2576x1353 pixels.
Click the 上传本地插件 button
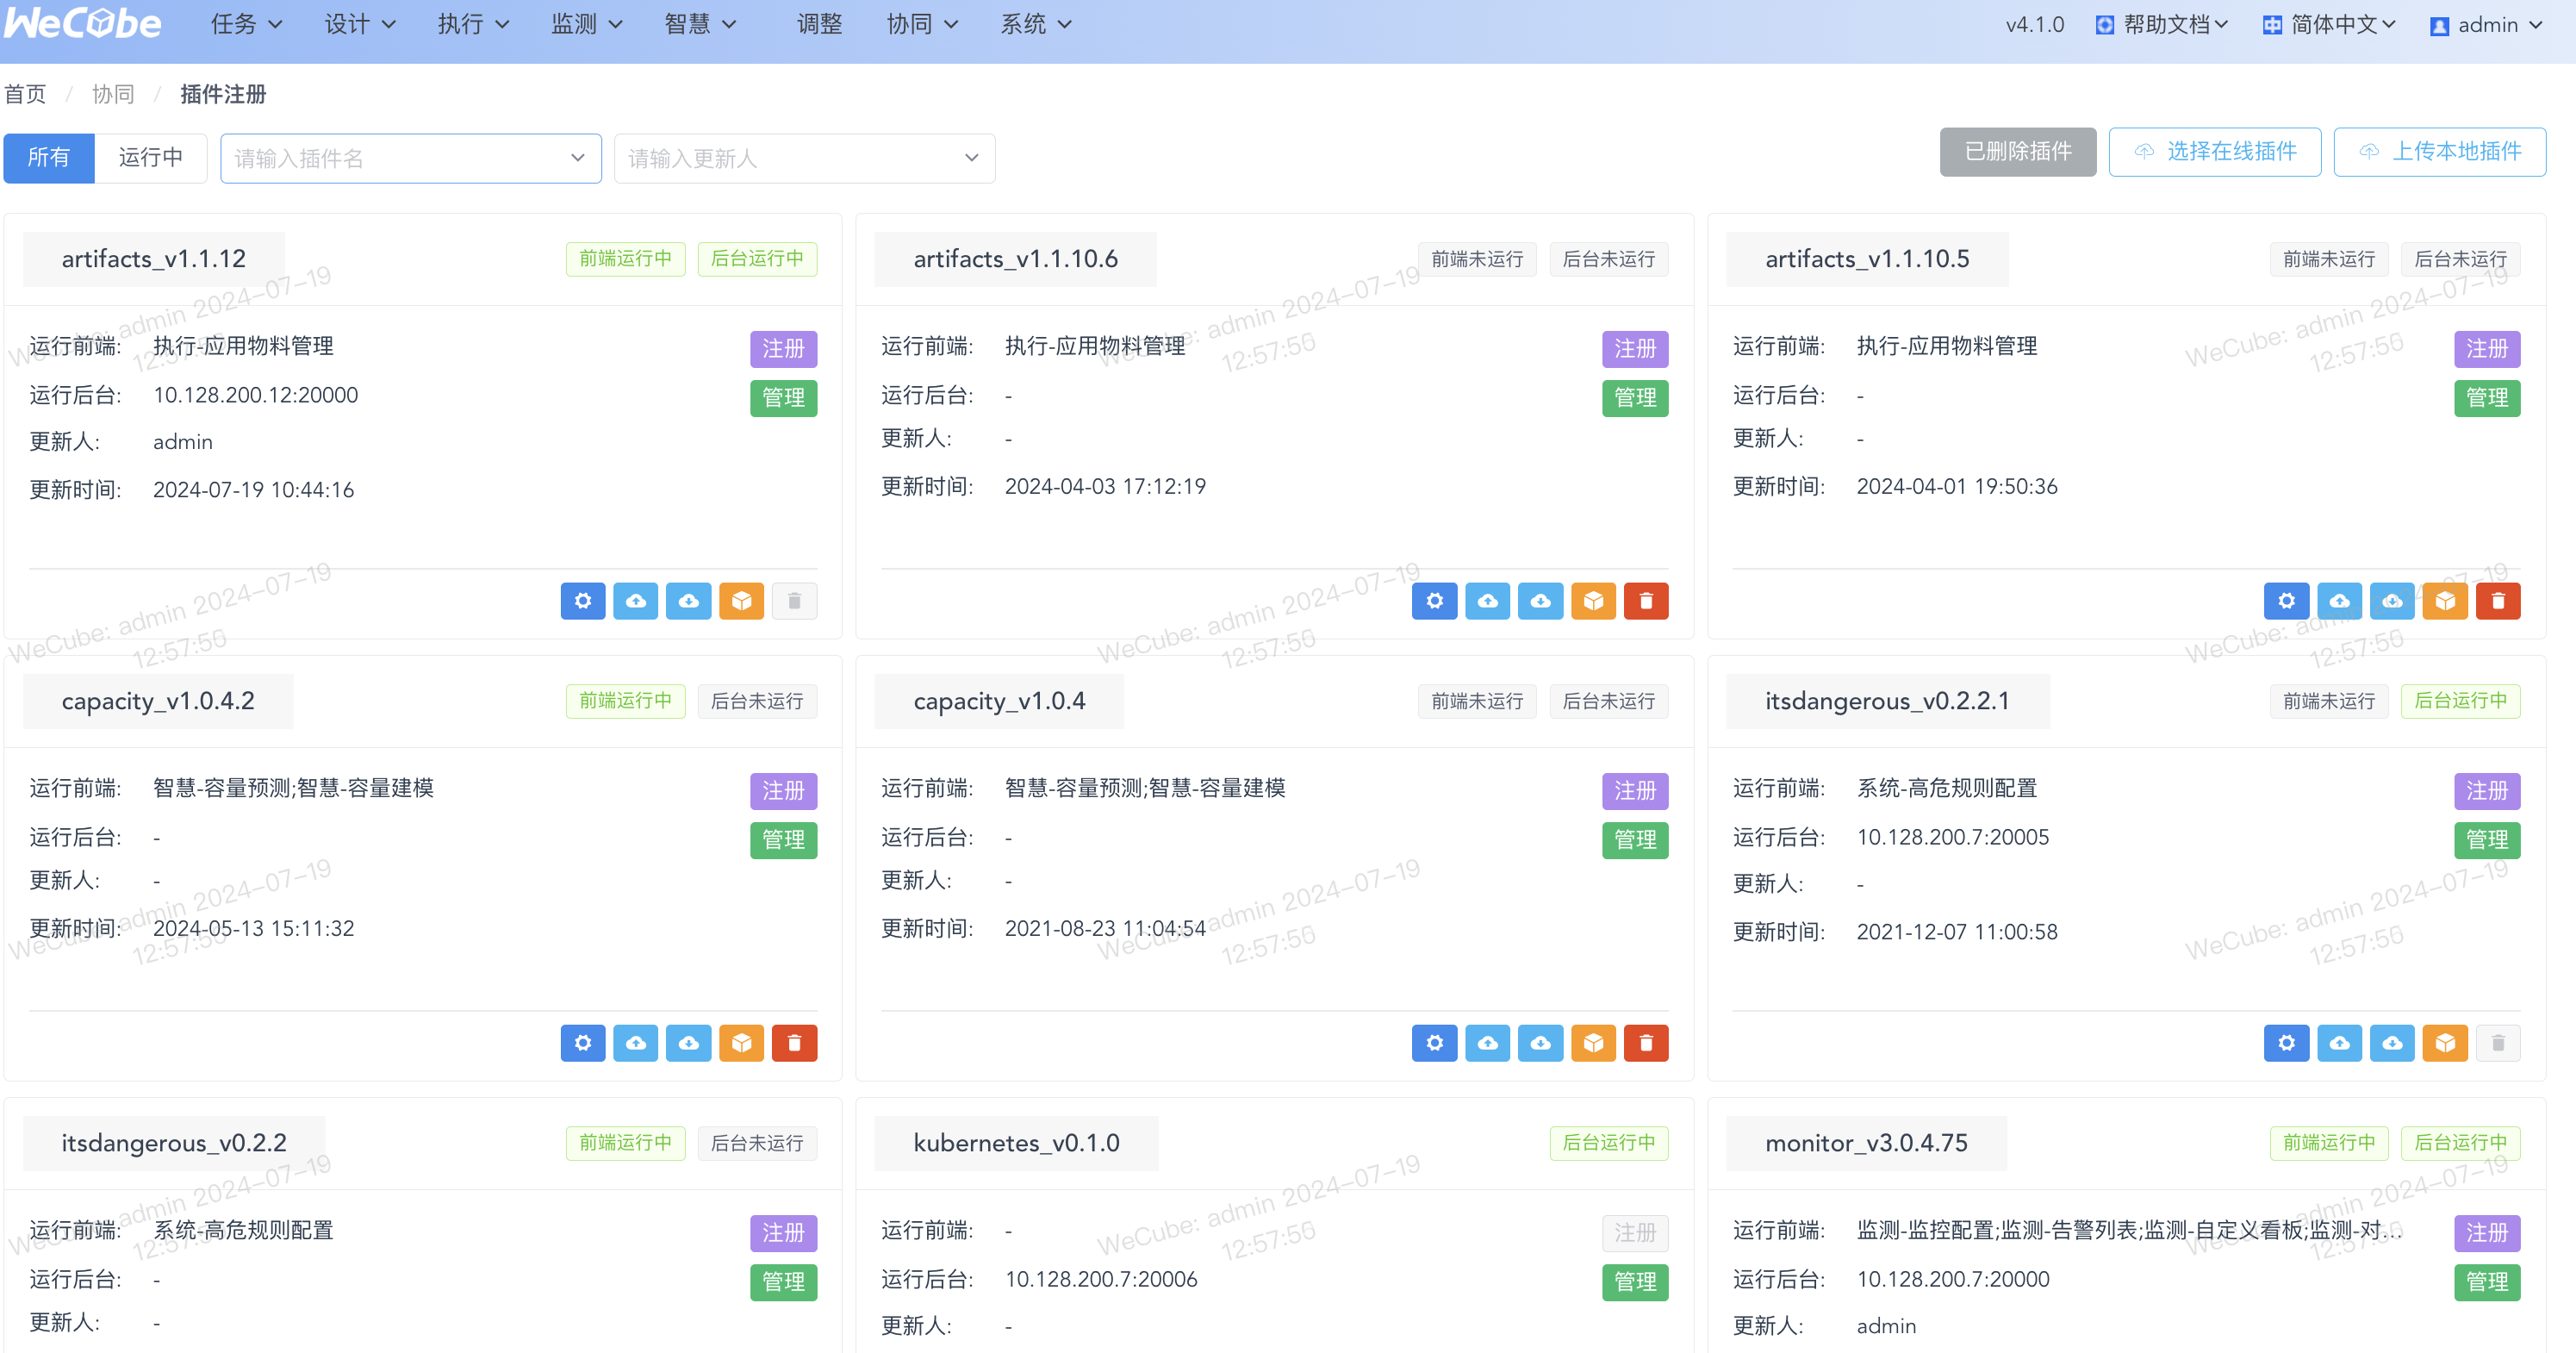coord(2440,152)
